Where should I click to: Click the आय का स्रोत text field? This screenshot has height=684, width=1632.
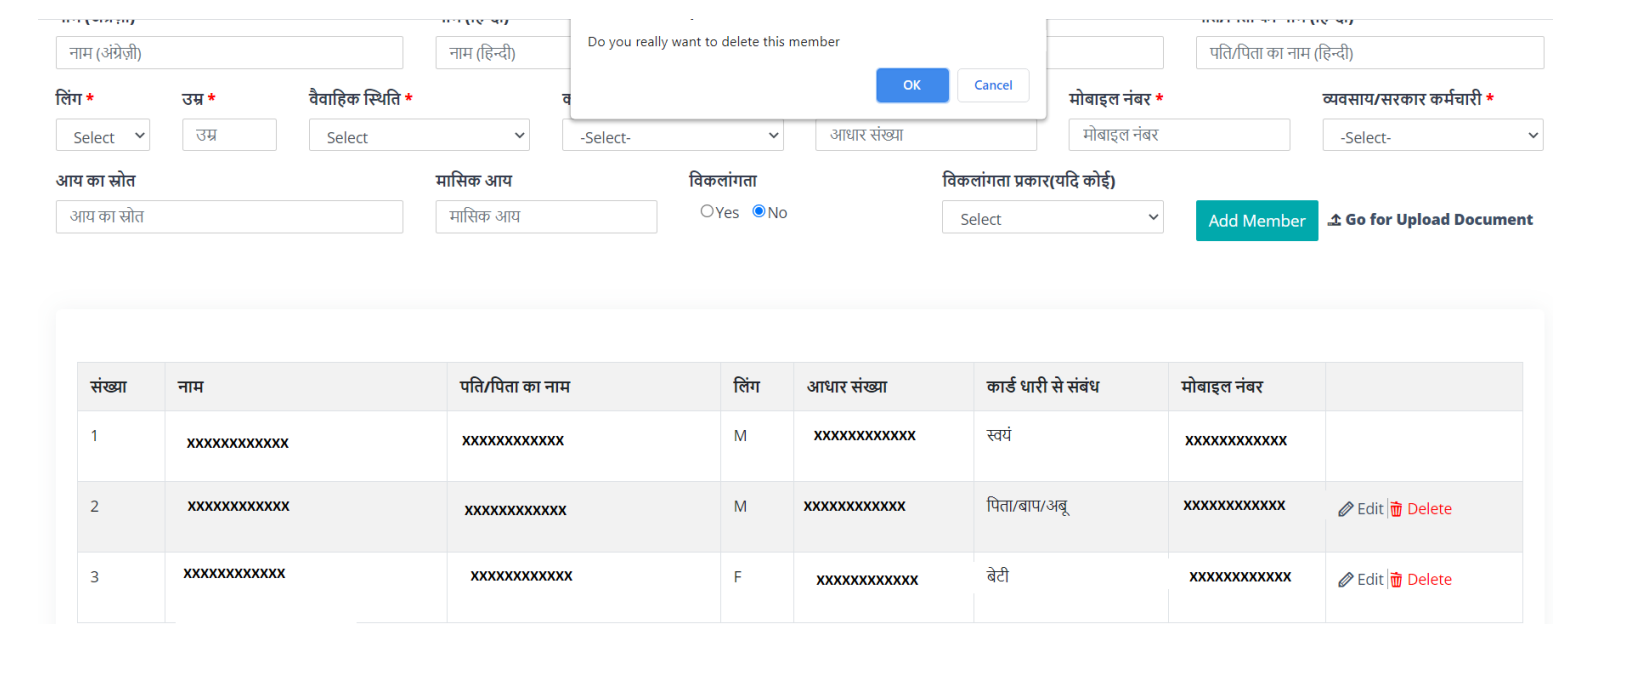tap(229, 217)
